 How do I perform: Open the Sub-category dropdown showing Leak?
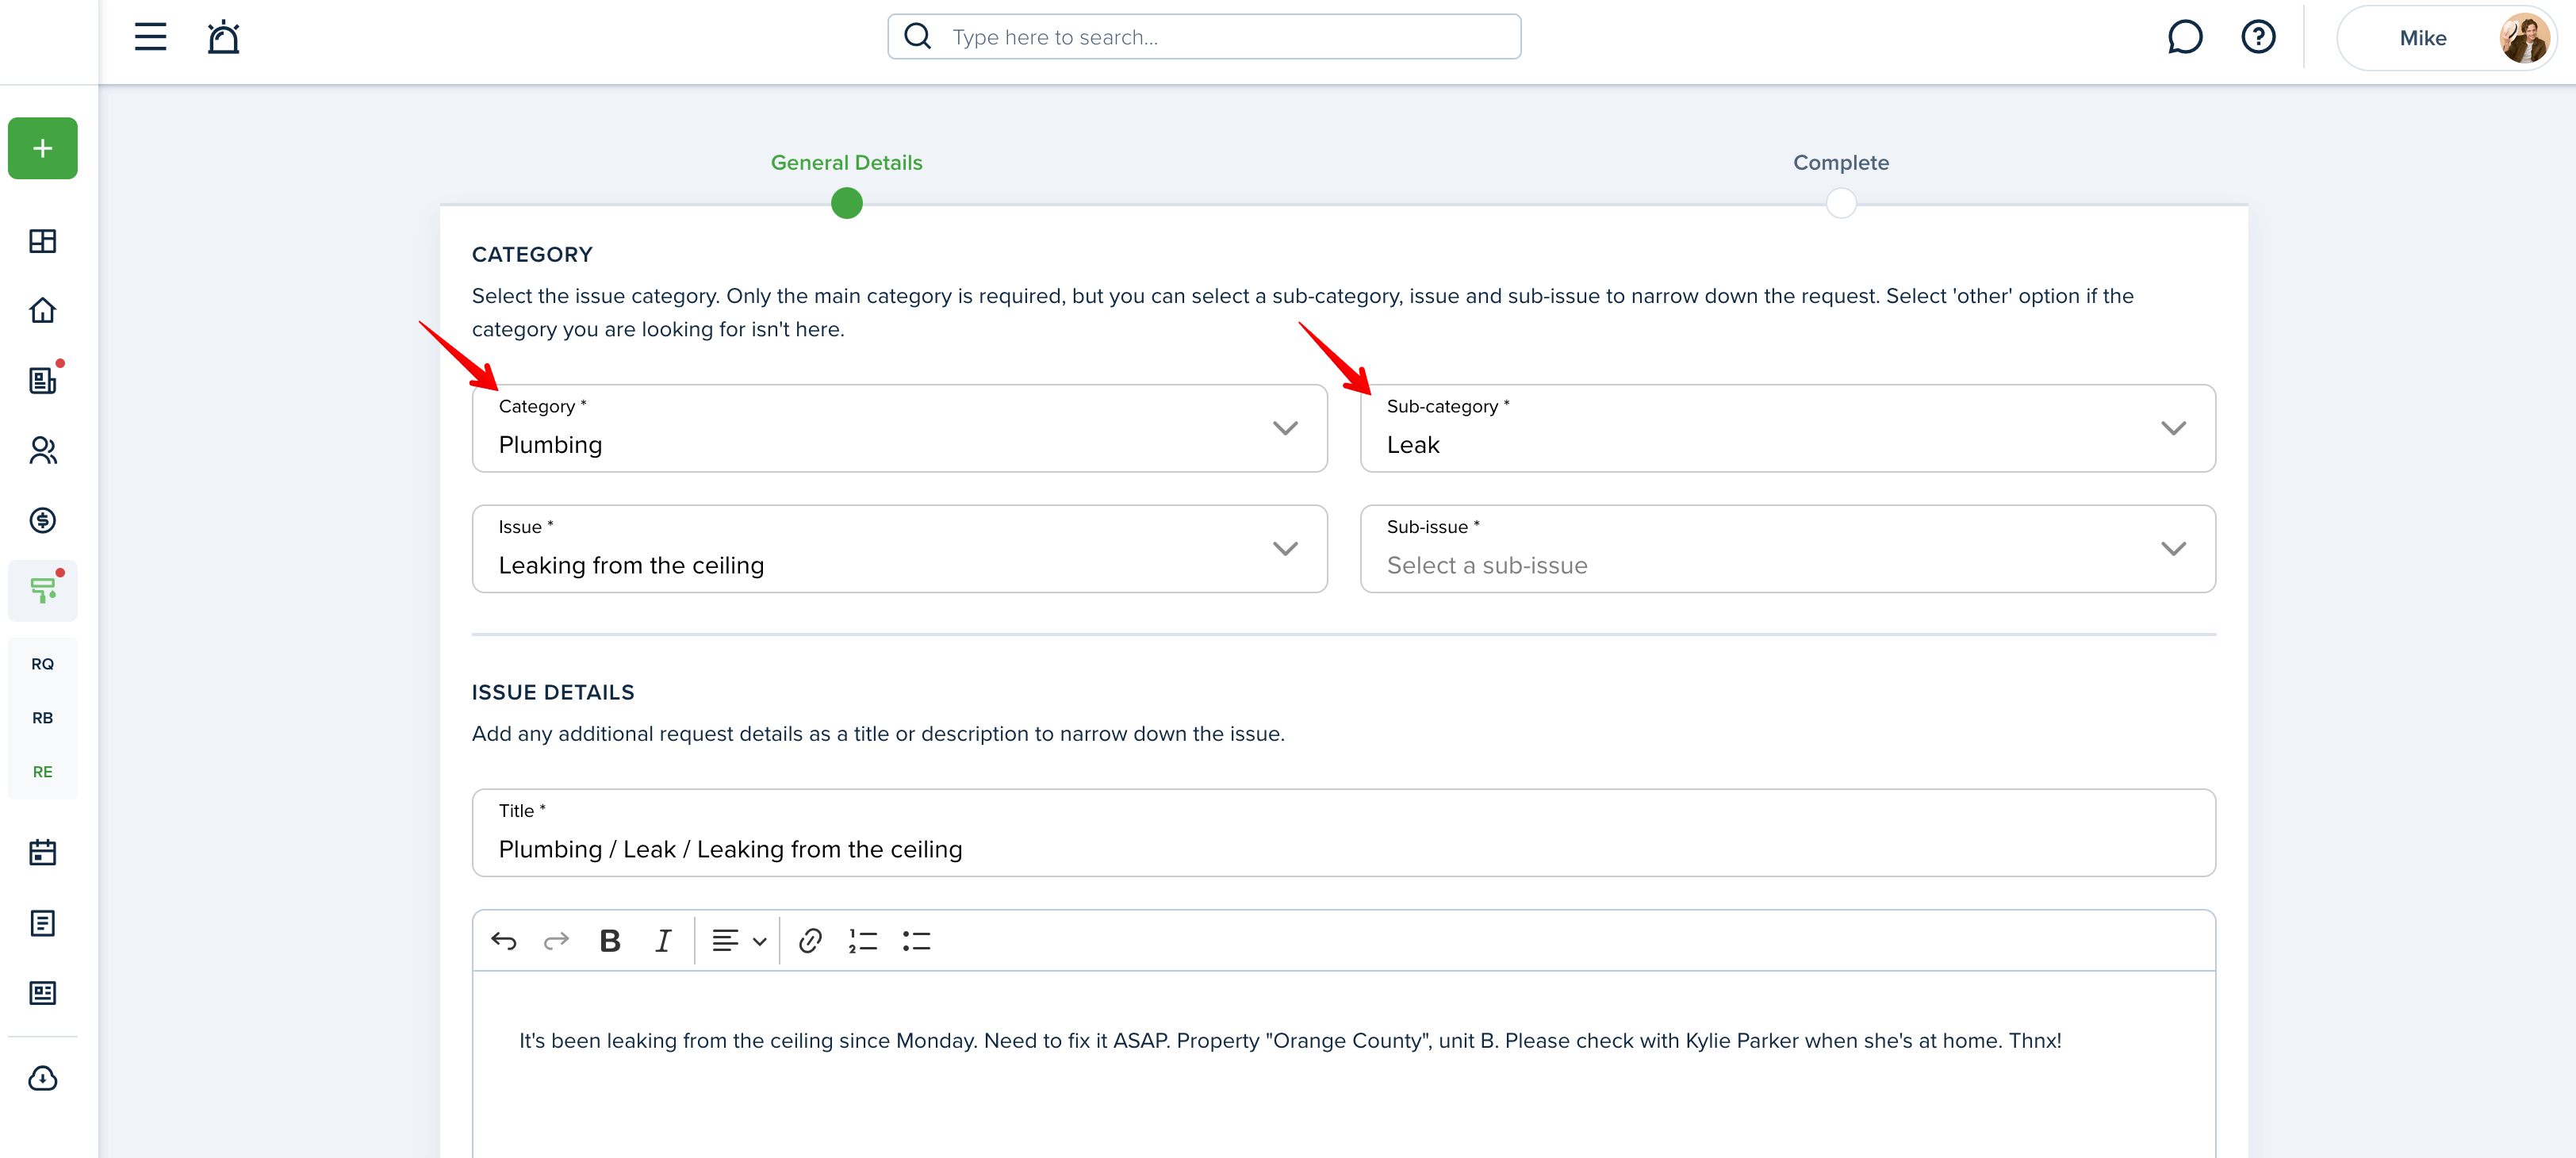click(x=1787, y=428)
